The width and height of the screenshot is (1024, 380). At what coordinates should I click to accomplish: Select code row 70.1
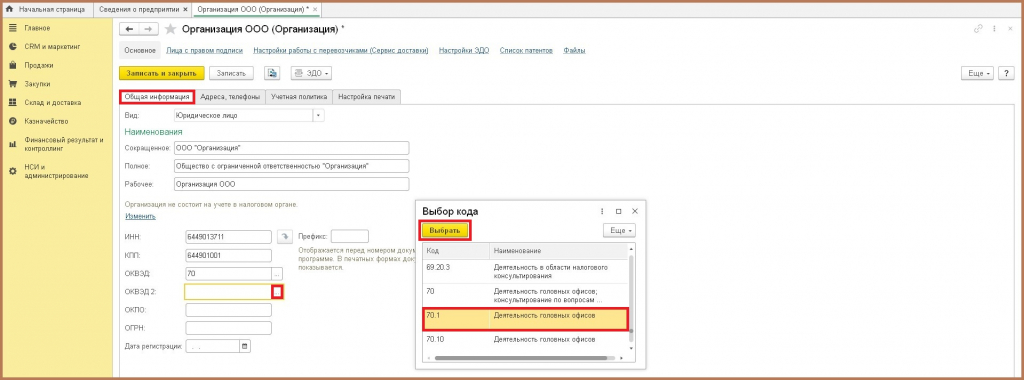click(x=525, y=318)
